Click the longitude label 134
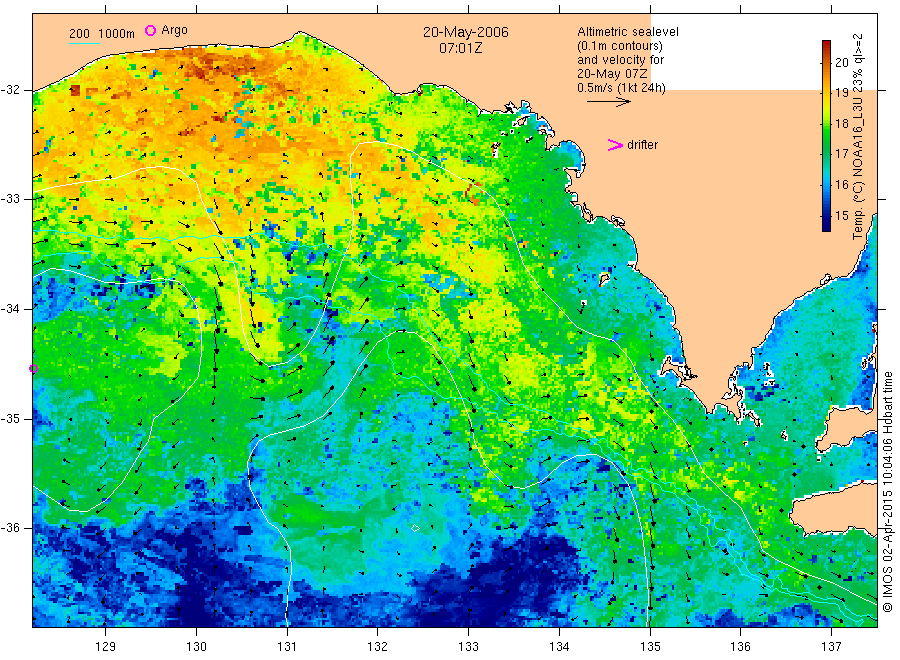900x660 pixels. click(x=559, y=647)
